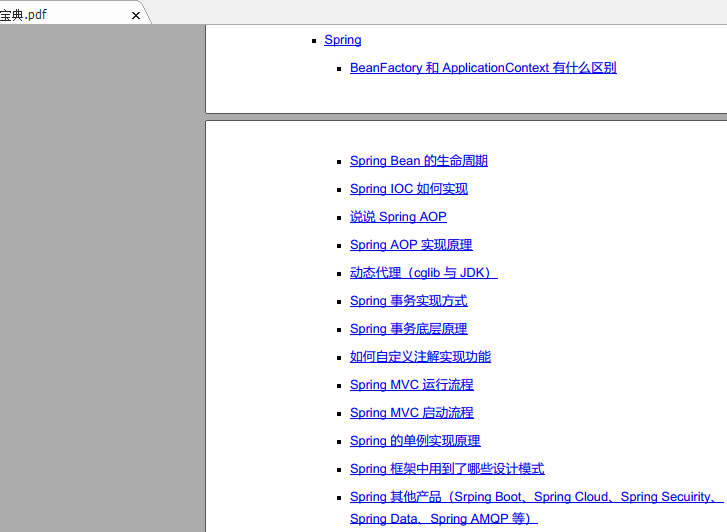Open Spring IOC 如何实现 link
This screenshot has height=532, width=727.
409,189
